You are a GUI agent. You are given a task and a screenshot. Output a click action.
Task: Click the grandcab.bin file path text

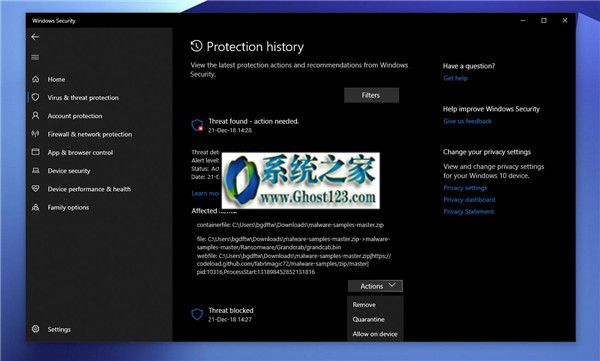(293, 243)
